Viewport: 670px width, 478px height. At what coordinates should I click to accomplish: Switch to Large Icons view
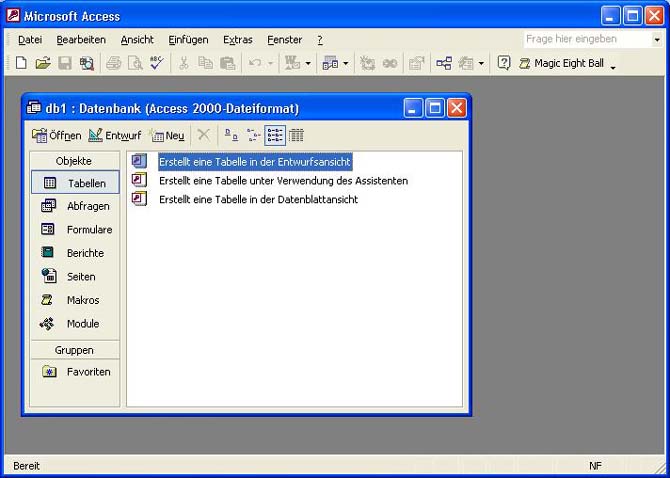click(232, 135)
